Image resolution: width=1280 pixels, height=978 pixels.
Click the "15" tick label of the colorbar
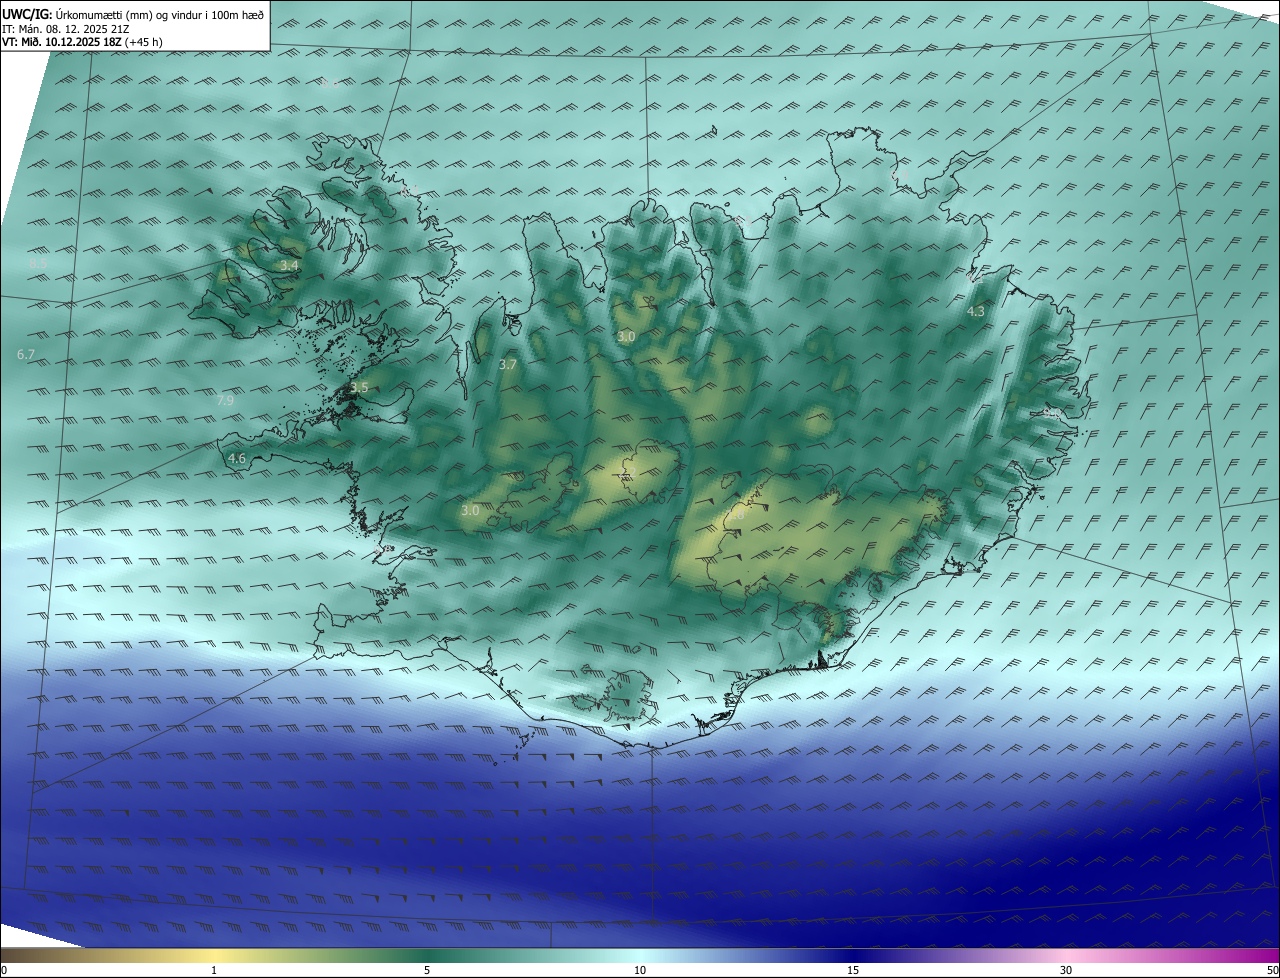click(x=853, y=970)
